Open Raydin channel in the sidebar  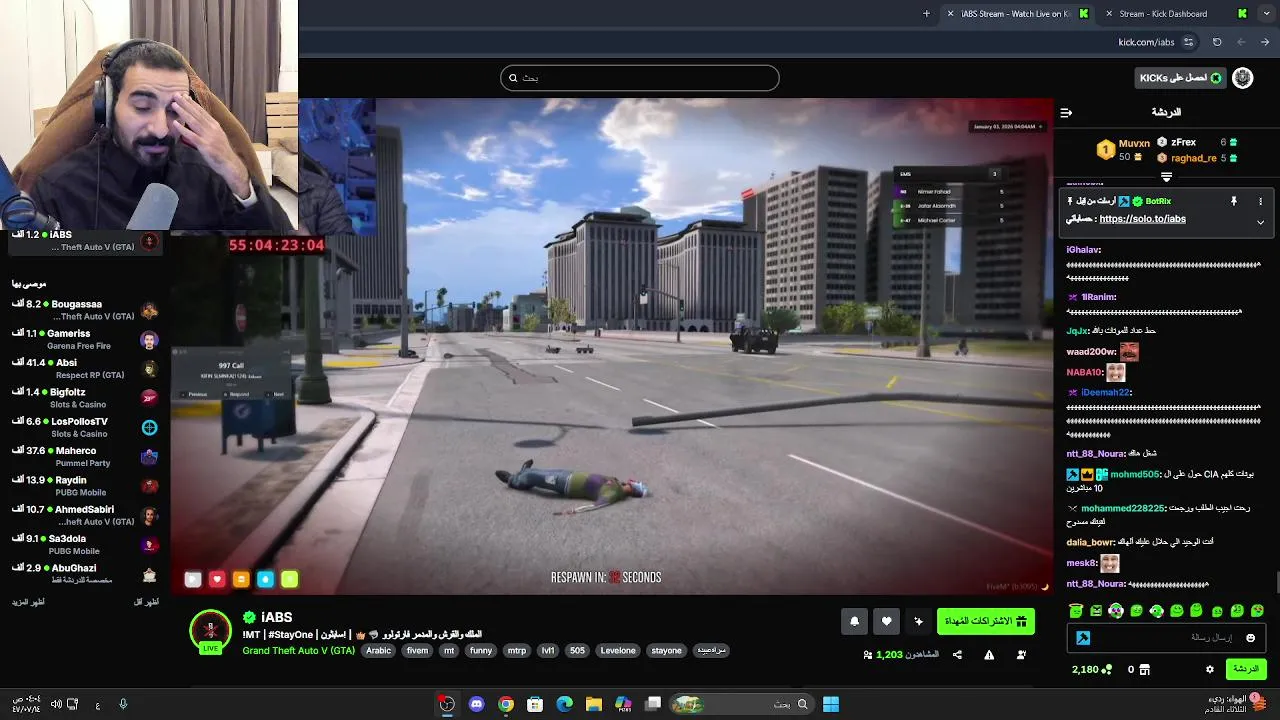click(x=85, y=486)
